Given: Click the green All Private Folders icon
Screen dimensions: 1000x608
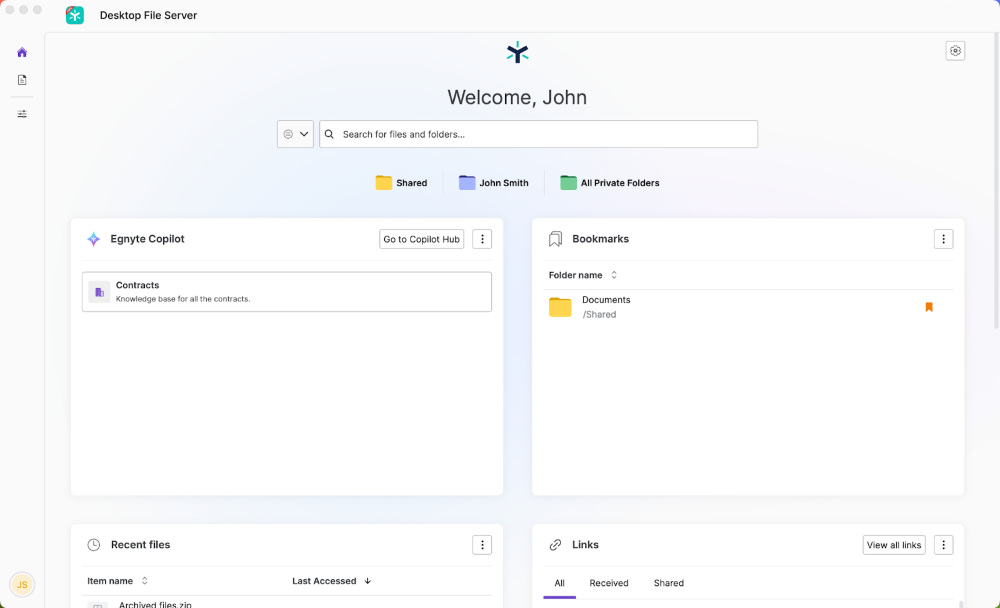Looking at the screenshot, I should click(x=568, y=182).
